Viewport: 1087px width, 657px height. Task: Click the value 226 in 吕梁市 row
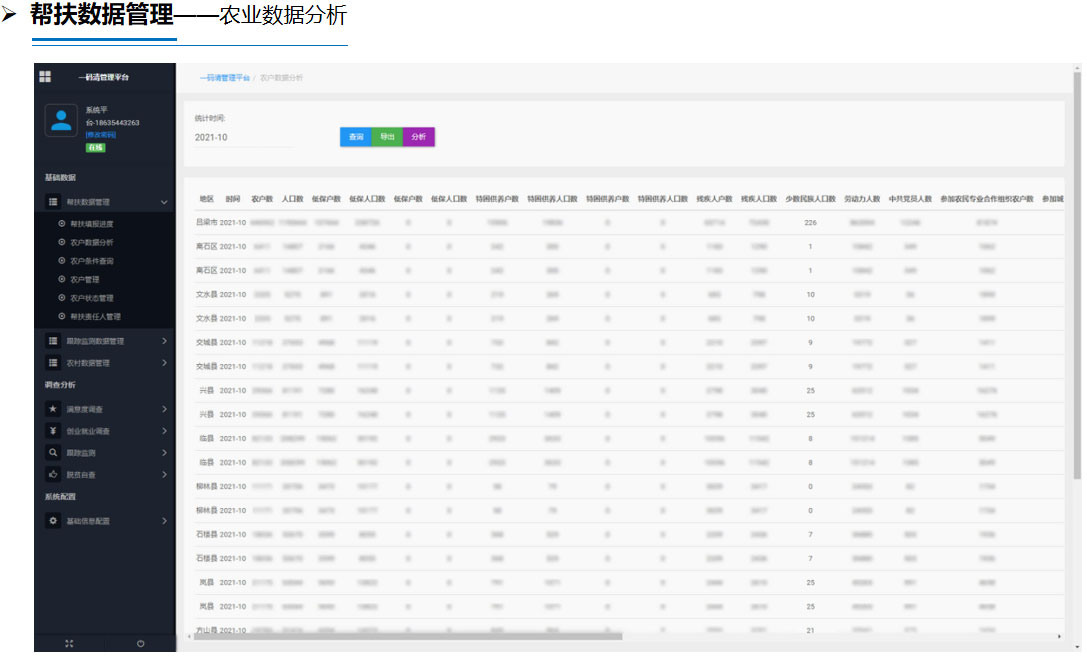(810, 222)
